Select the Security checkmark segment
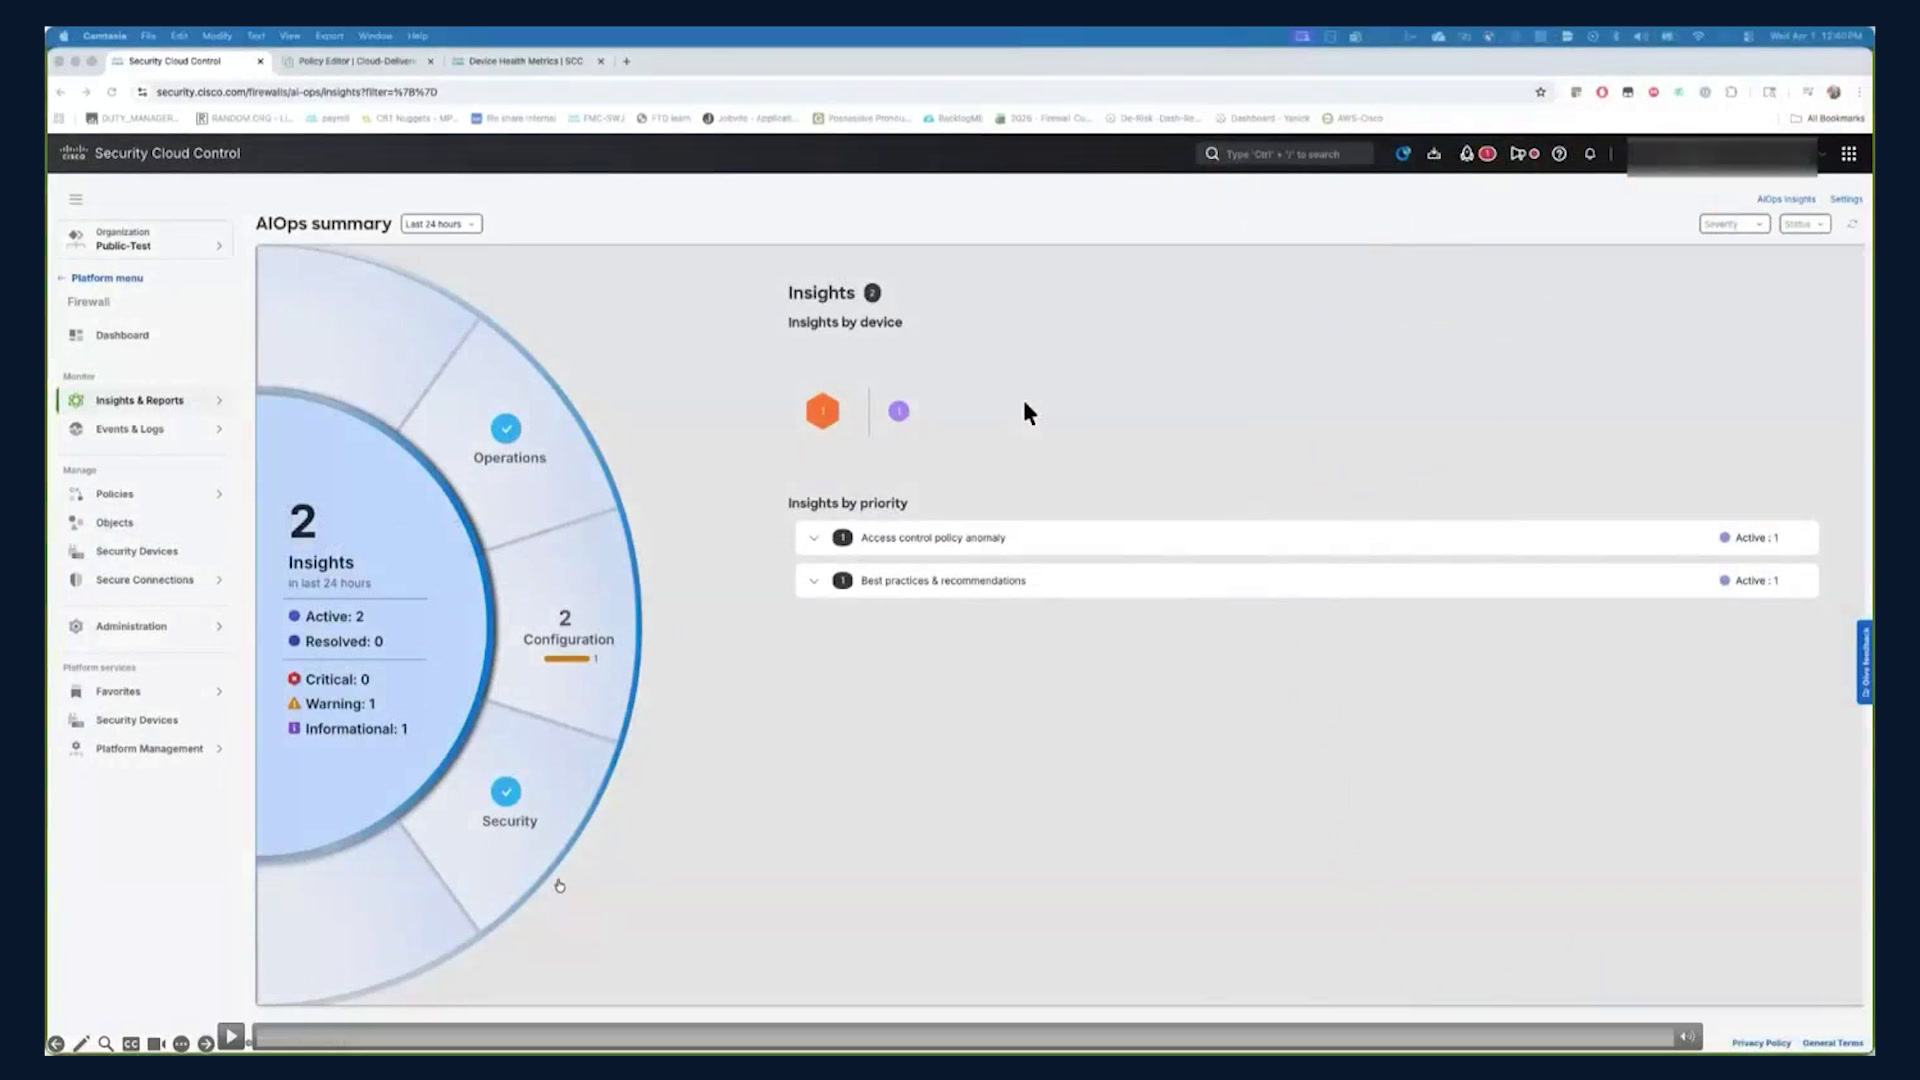Screen dimensions: 1920x1080 pyautogui.click(x=506, y=792)
